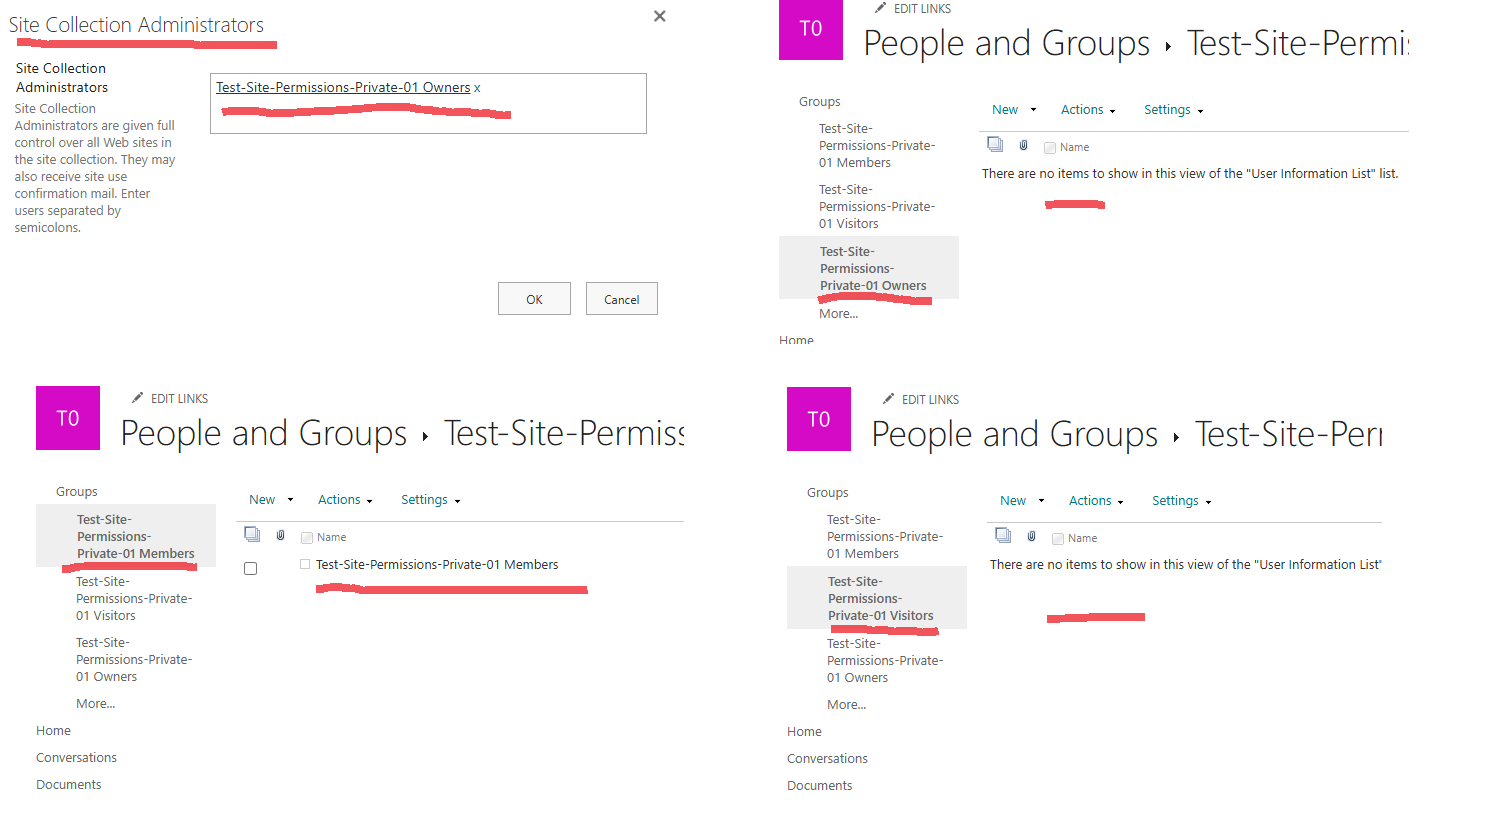Click More... under groups in the Owners-highlighted view

pos(838,313)
